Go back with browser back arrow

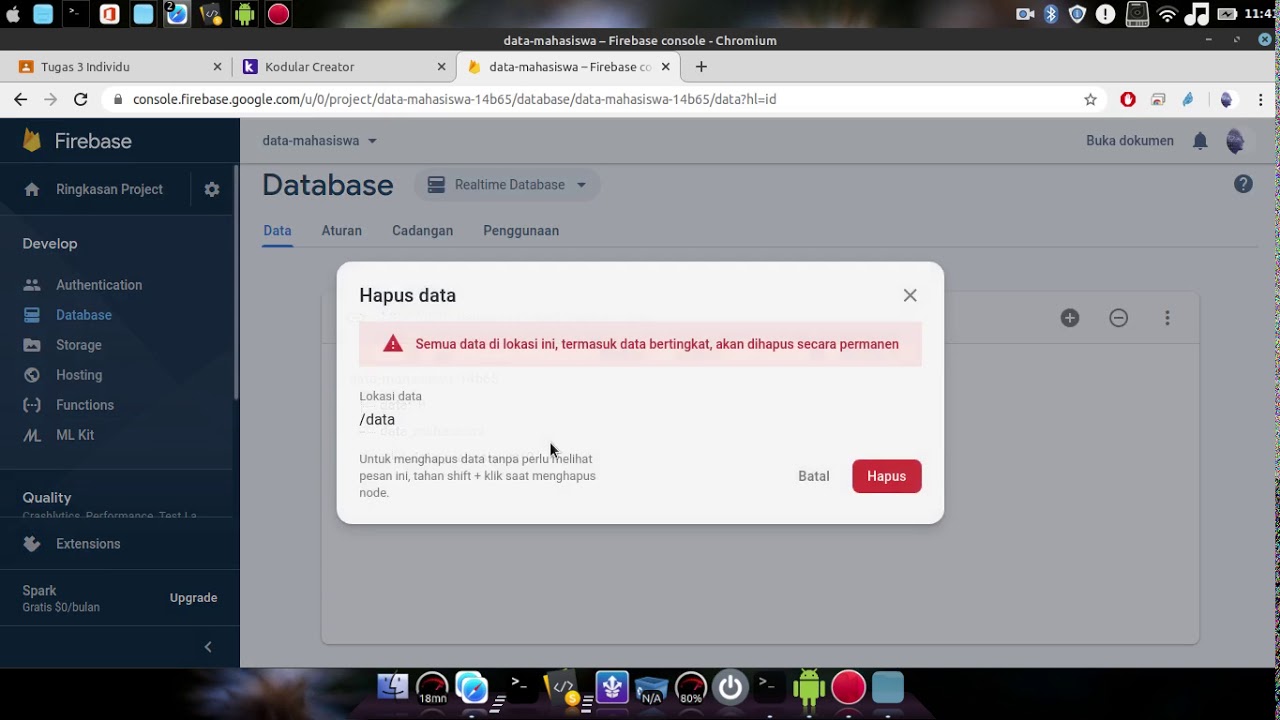pyautogui.click(x=20, y=99)
